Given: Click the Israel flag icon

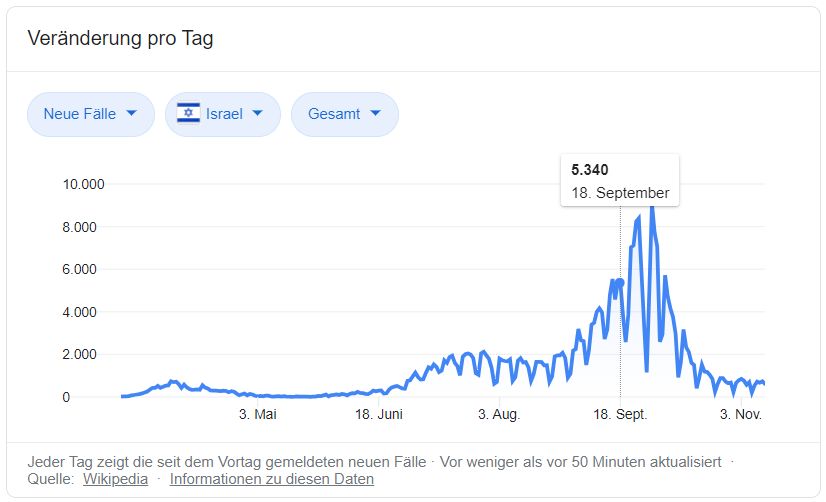Looking at the screenshot, I should [188, 114].
